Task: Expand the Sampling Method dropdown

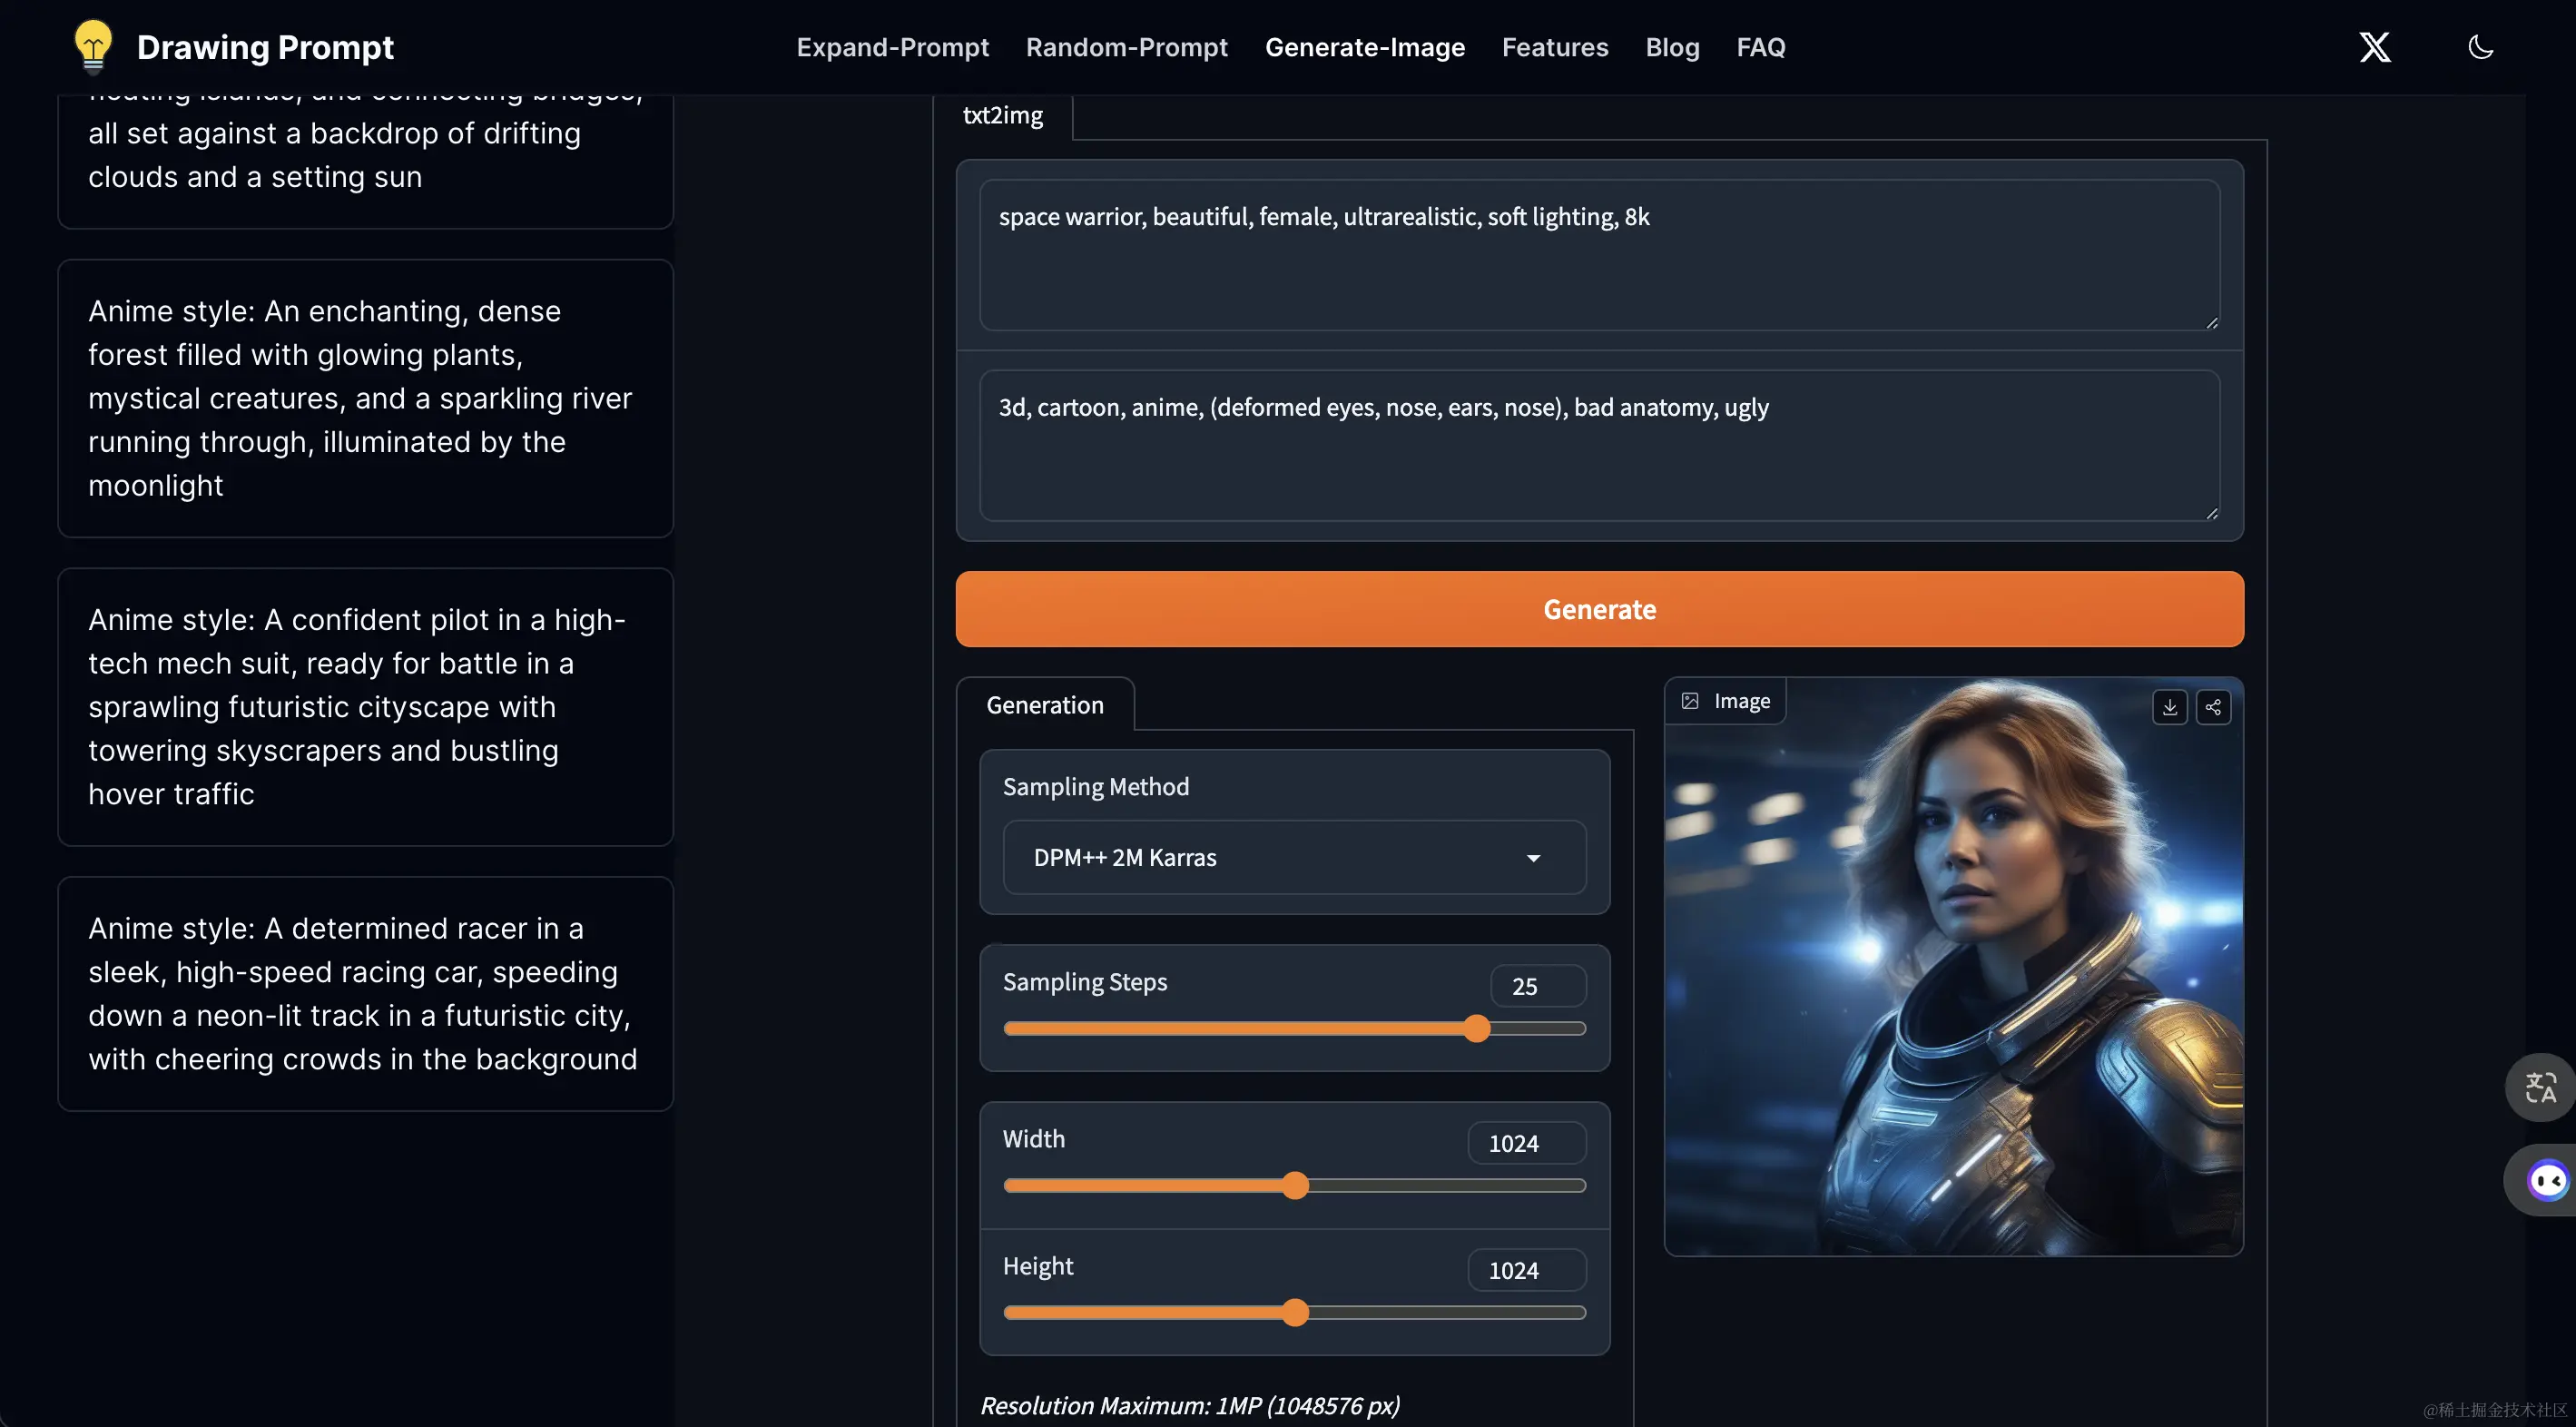Action: (x=1293, y=857)
